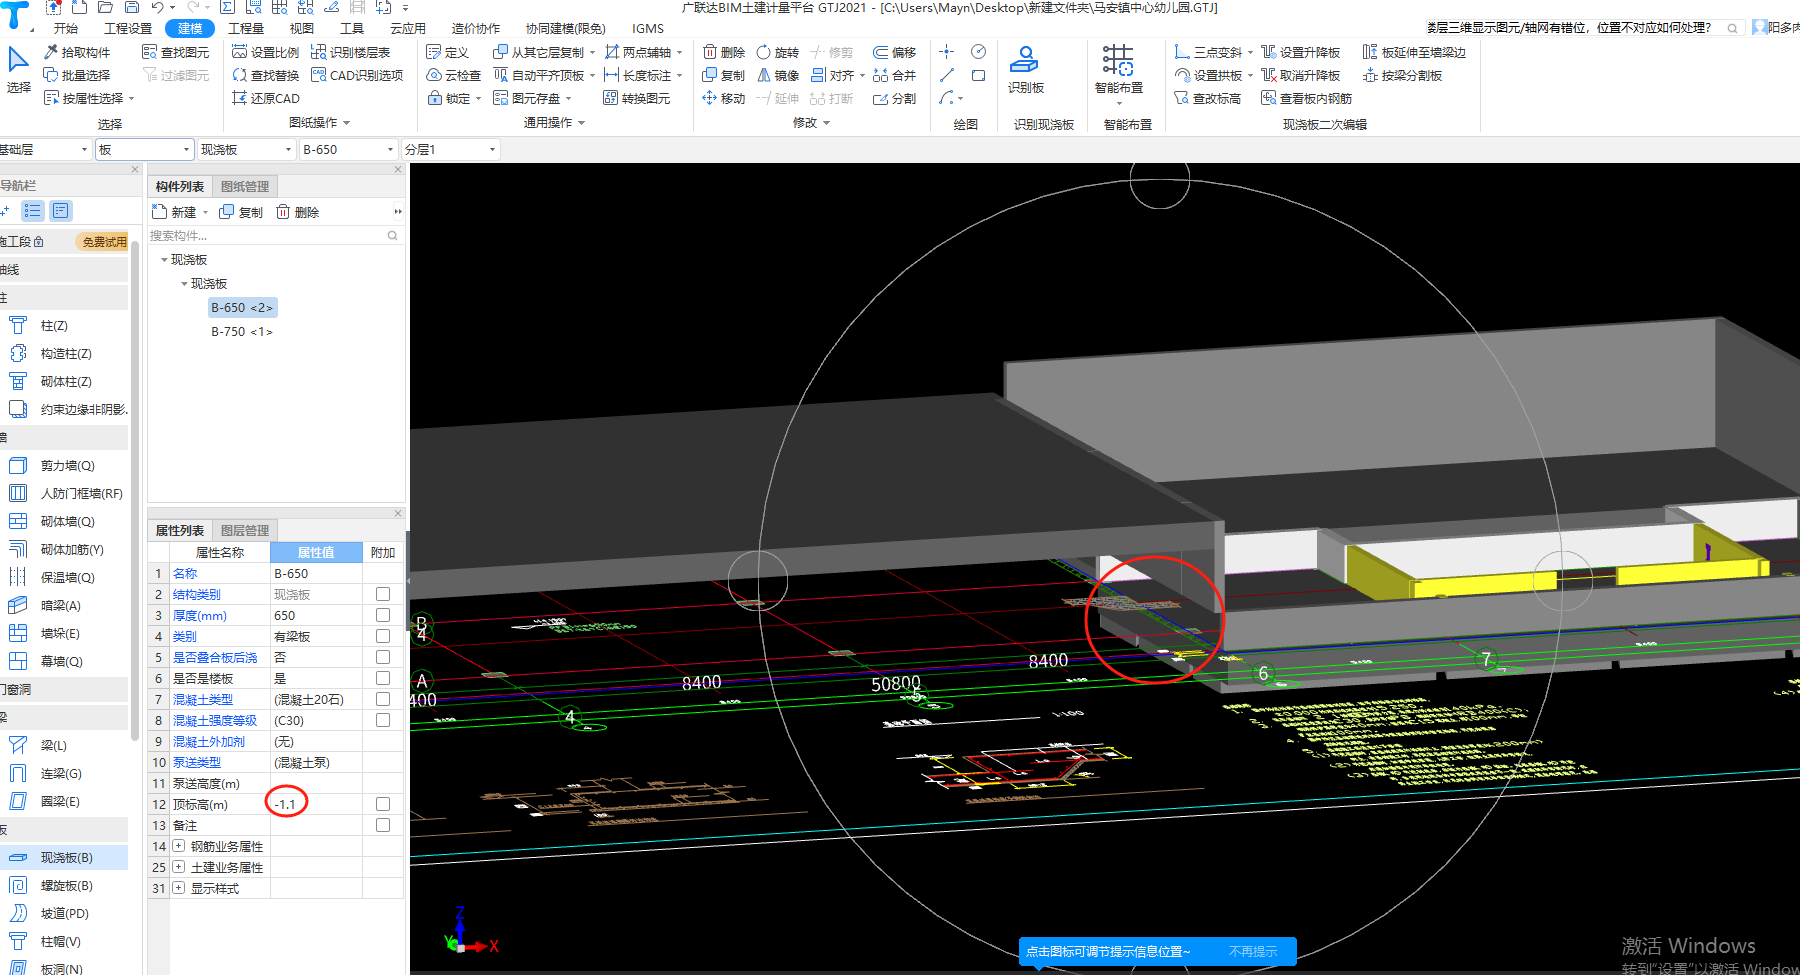Dismiss tooltip via 不再提示 link
Image resolution: width=1800 pixels, height=975 pixels.
click(x=1252, y=952)
